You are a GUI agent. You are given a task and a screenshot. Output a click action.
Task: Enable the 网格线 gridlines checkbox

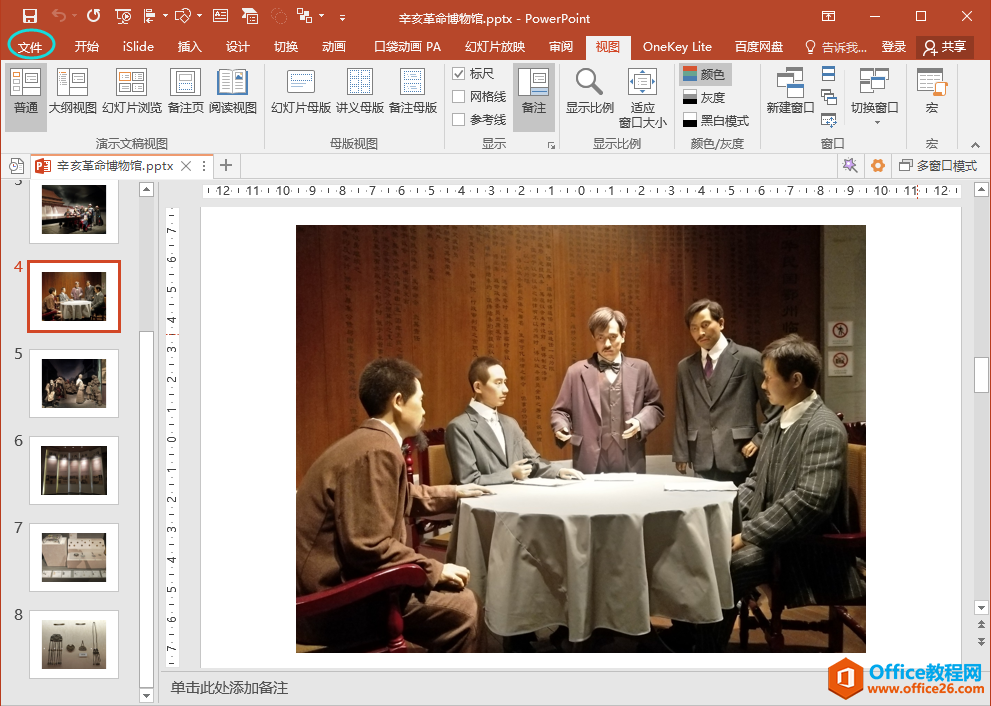point(459,97)
